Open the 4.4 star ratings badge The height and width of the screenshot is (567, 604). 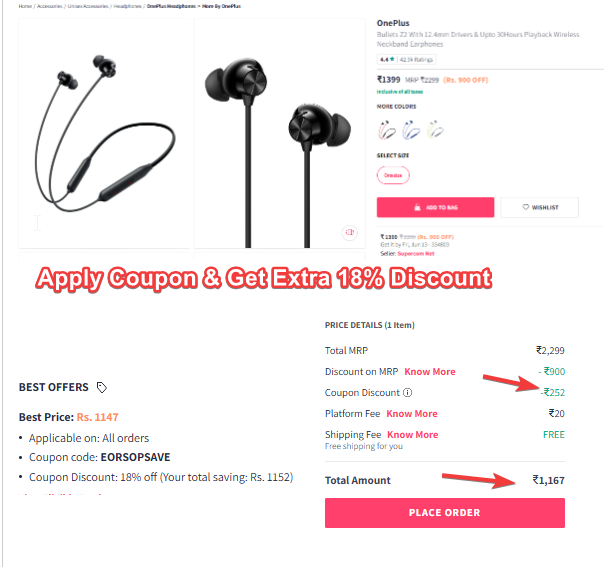[406, 59]
